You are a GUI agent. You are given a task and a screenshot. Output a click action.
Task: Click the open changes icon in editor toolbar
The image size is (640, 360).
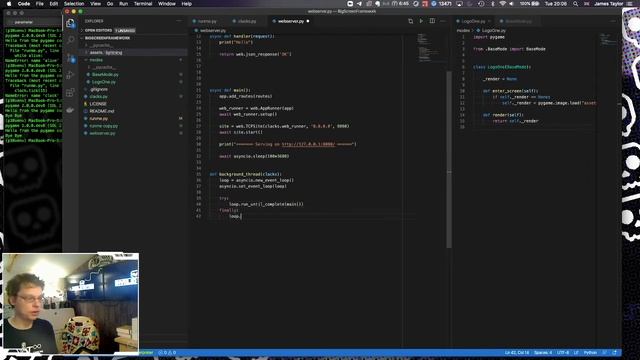[x=411, y=21]
